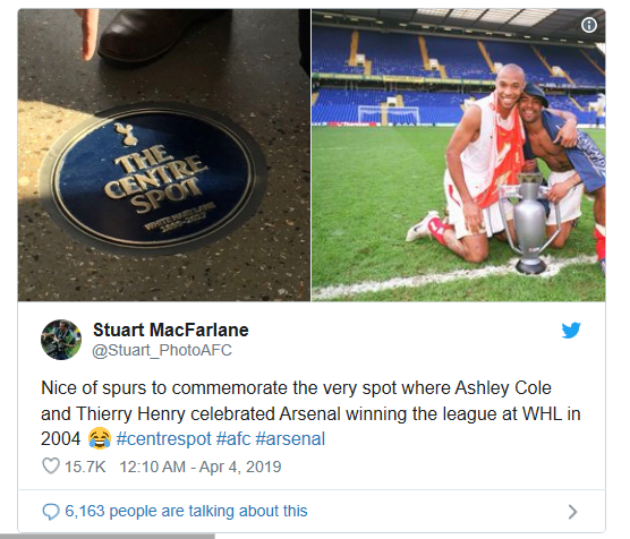Click the 12:10 AM - Apr 4, 2019 timestamp
The width and height of the screenshot is (630, 539).
(x=200, y=466)
